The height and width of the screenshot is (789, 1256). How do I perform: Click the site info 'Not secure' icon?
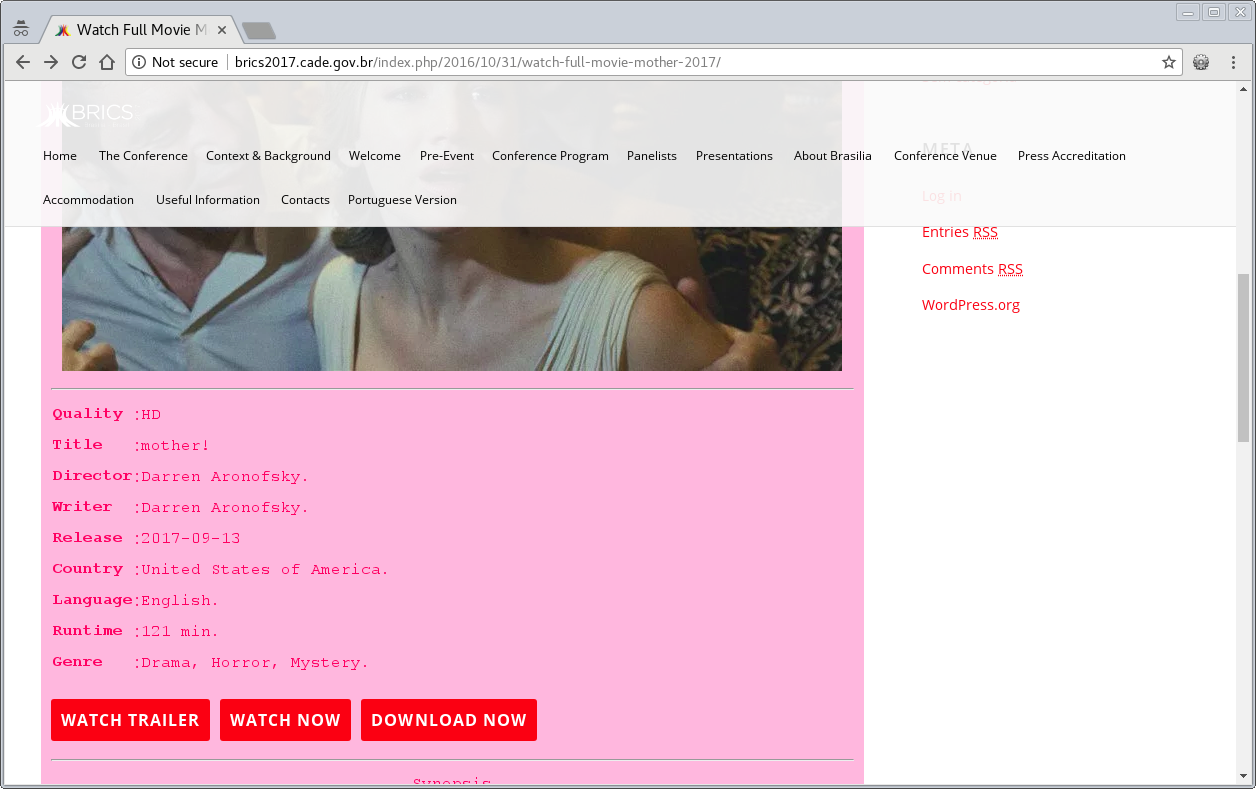(139, 62)
